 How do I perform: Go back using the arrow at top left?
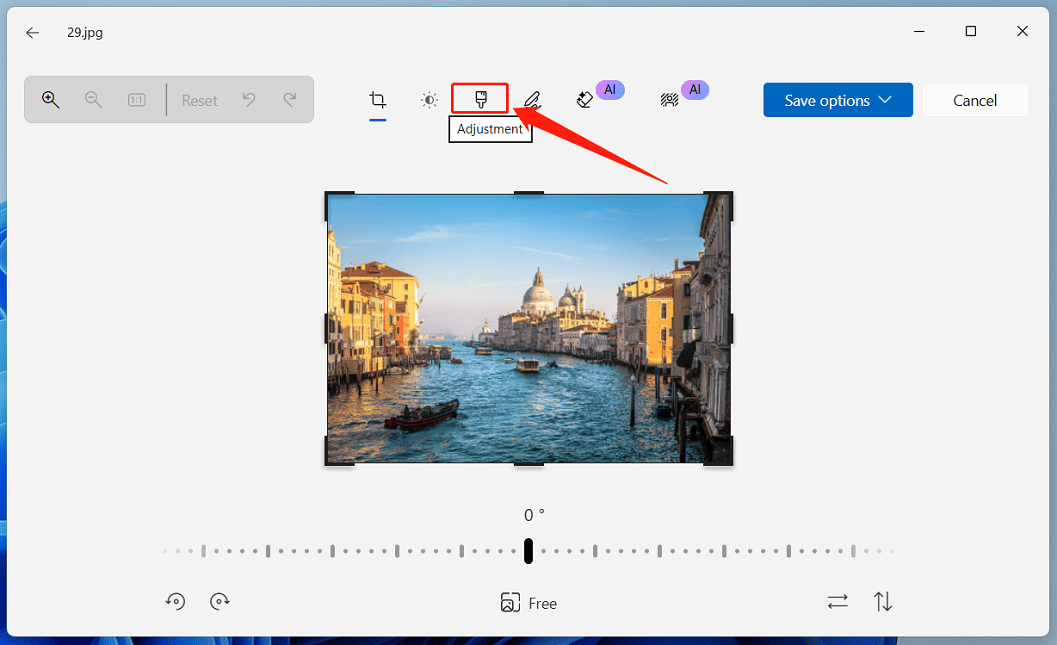click(32, 32)
